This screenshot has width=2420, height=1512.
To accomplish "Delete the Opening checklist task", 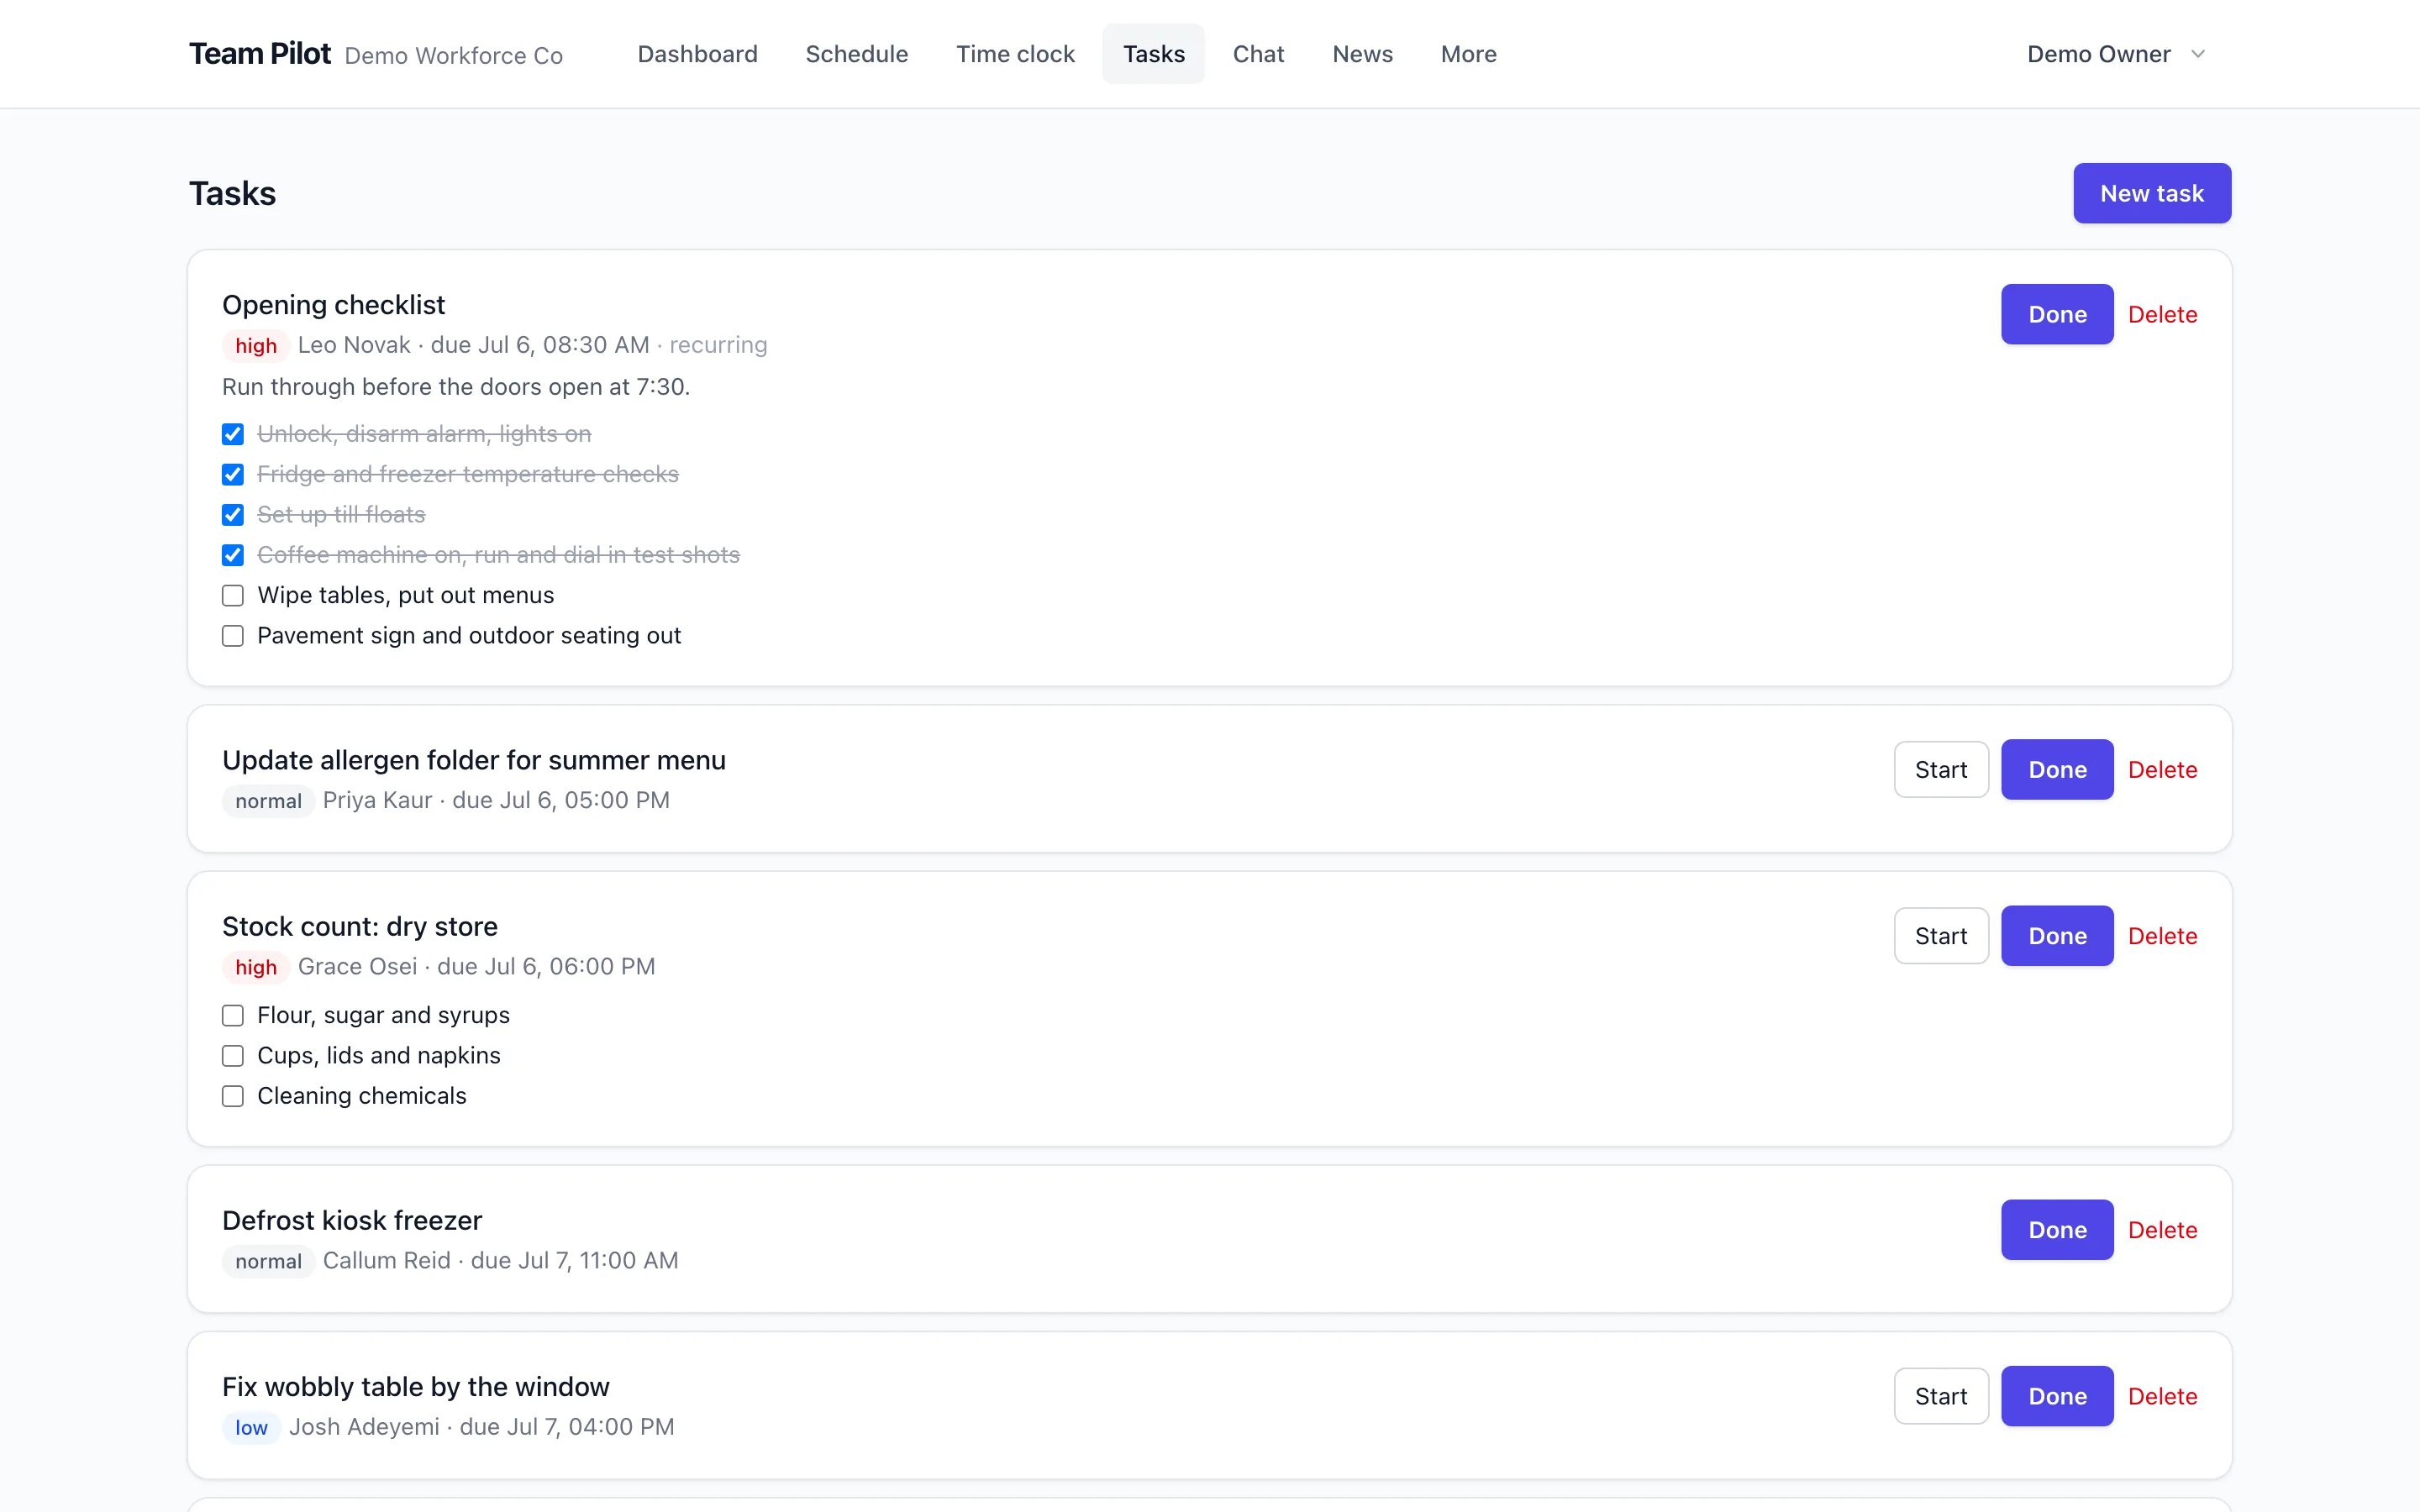I will pos(2162,314).
